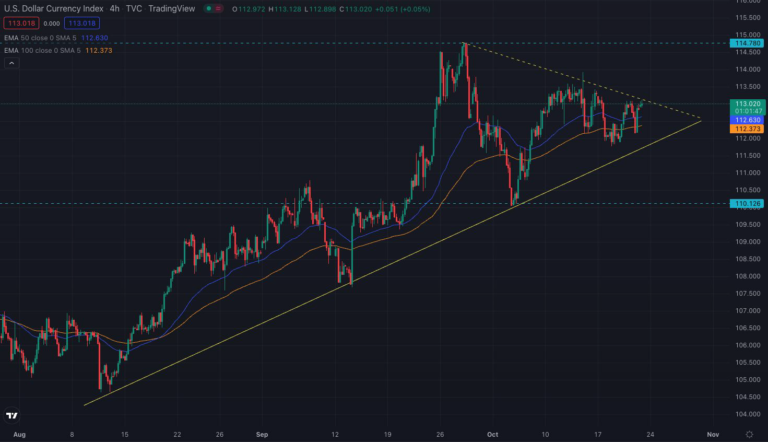Click the Sep label on the time axis
The height and width of the screenshot is (442, 768).
click(262, 434)
